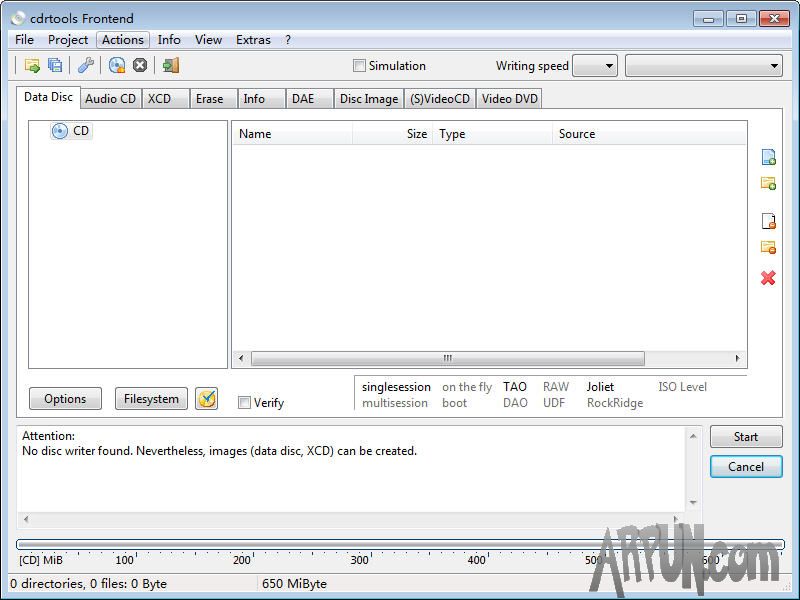
Task: Click the TAO status label
Action: 515,387
